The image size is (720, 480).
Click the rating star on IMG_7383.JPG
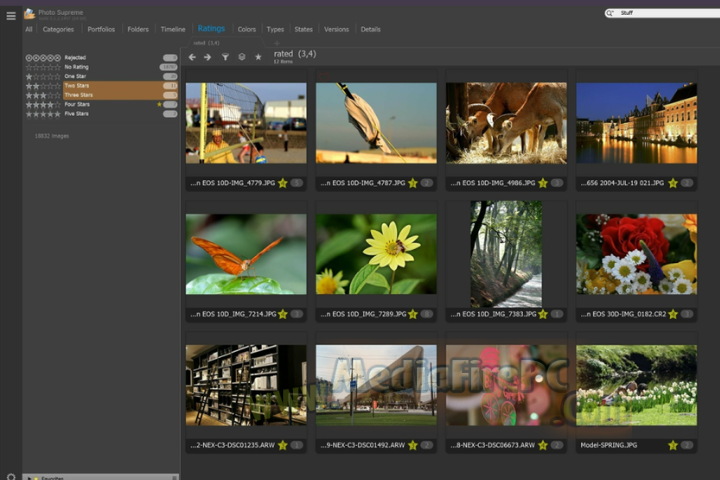point(543,314)
